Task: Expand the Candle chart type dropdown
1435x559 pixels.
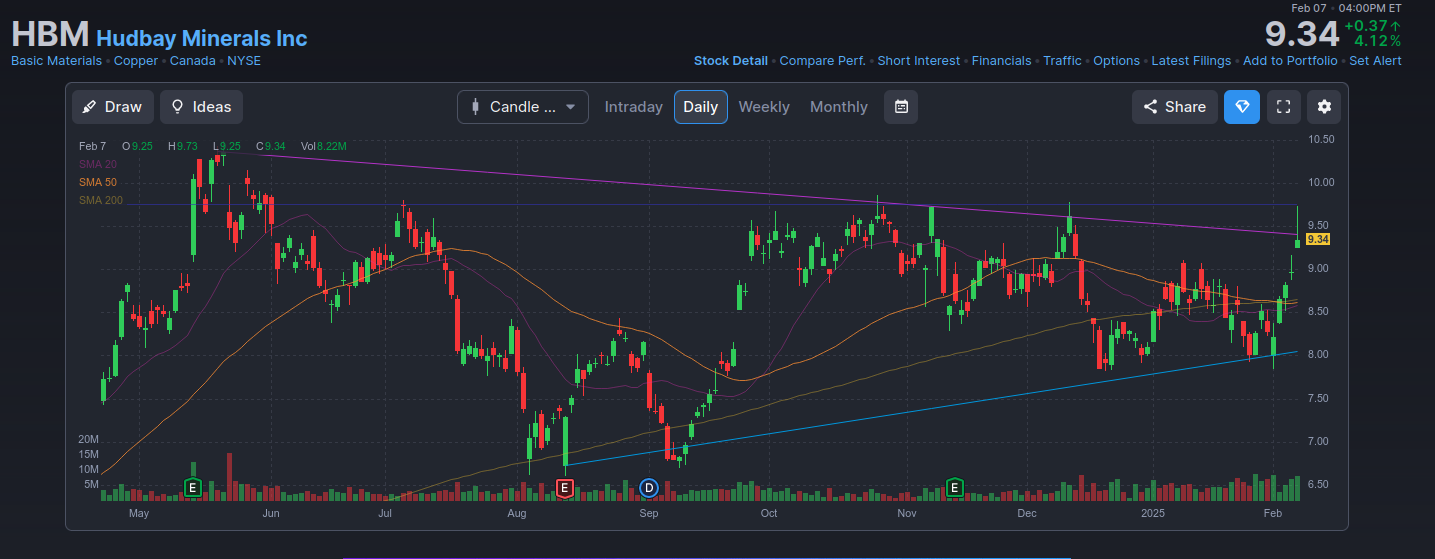Action: [x=522, y=107]
